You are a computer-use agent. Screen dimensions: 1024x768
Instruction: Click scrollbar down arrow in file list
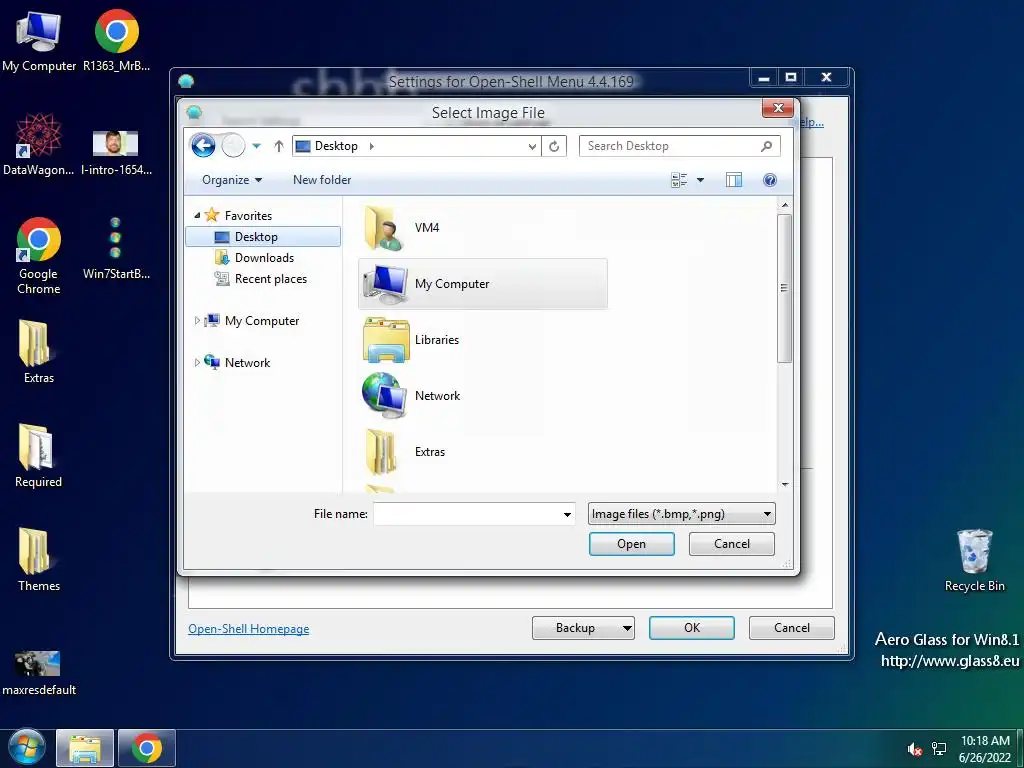[785, 485]
